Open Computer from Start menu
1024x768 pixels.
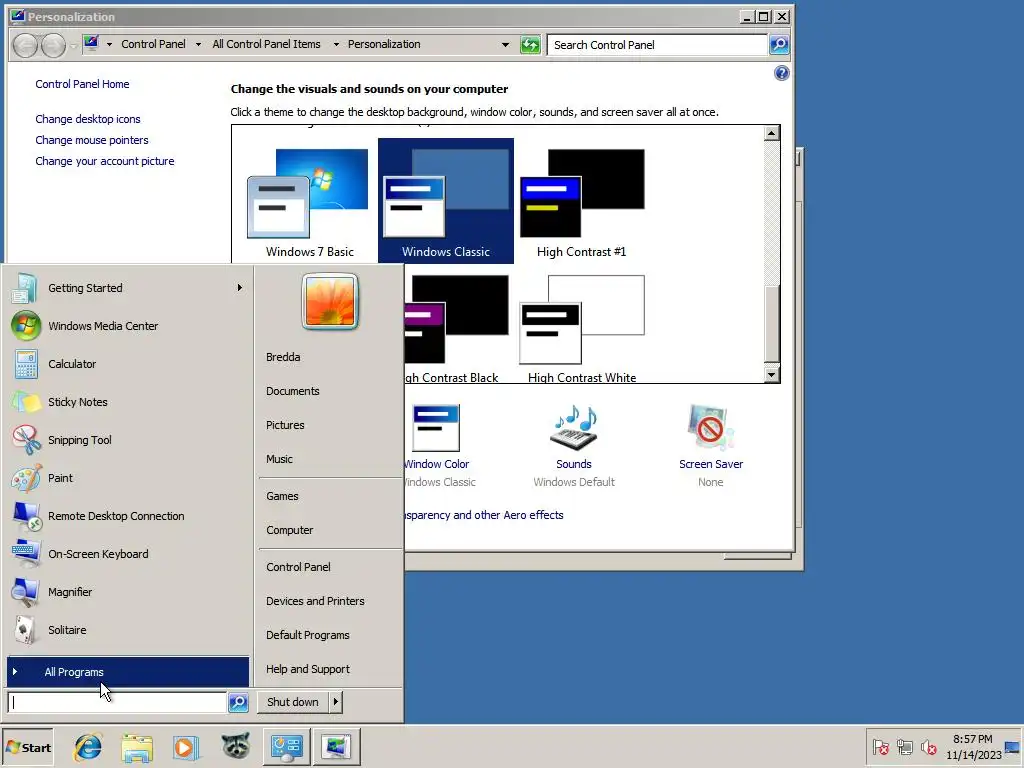pyautogui.click(x=289, y=530)
